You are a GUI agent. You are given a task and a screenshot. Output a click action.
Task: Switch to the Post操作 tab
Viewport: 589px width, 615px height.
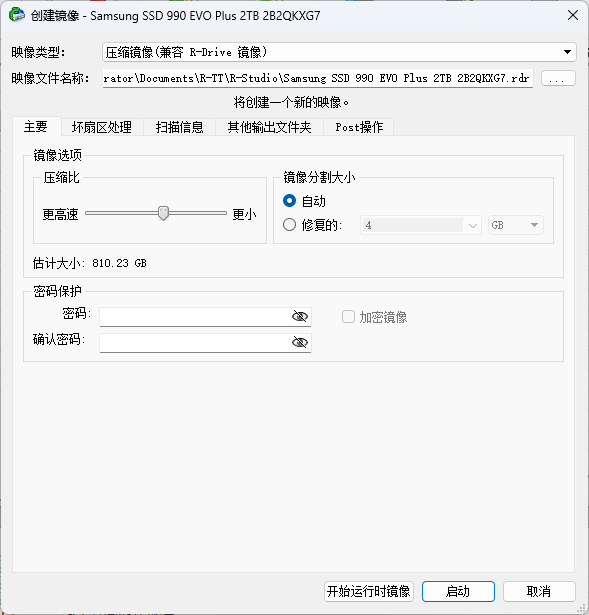click(359, 127)
